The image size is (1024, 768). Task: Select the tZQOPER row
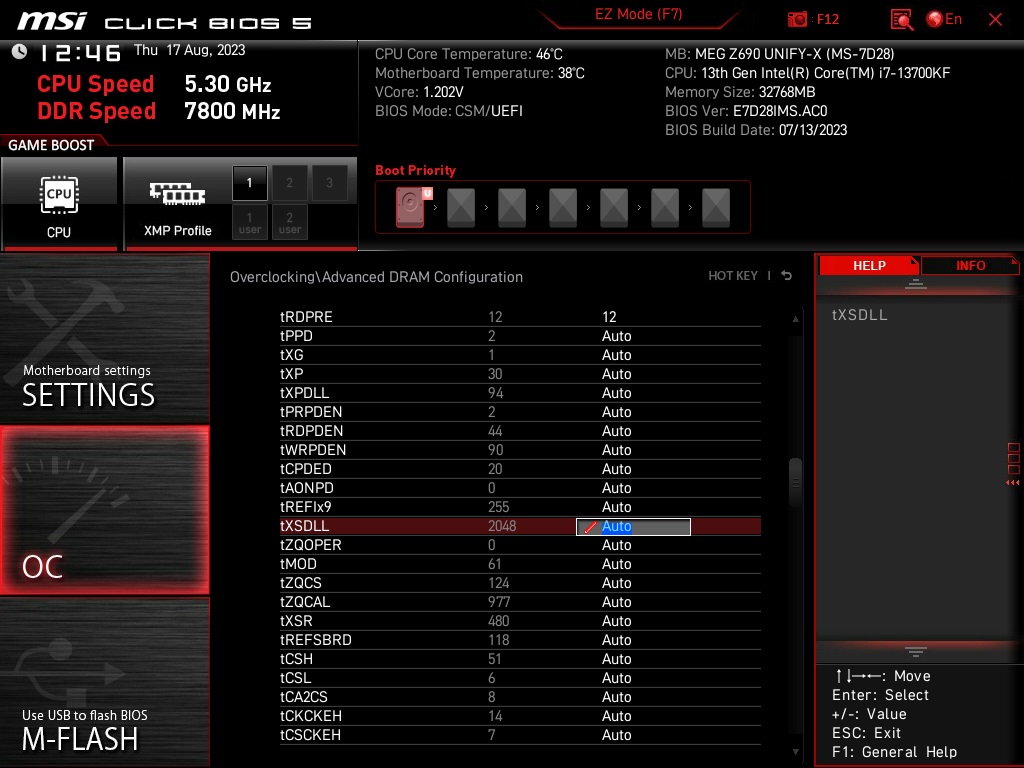coord(520,545)
